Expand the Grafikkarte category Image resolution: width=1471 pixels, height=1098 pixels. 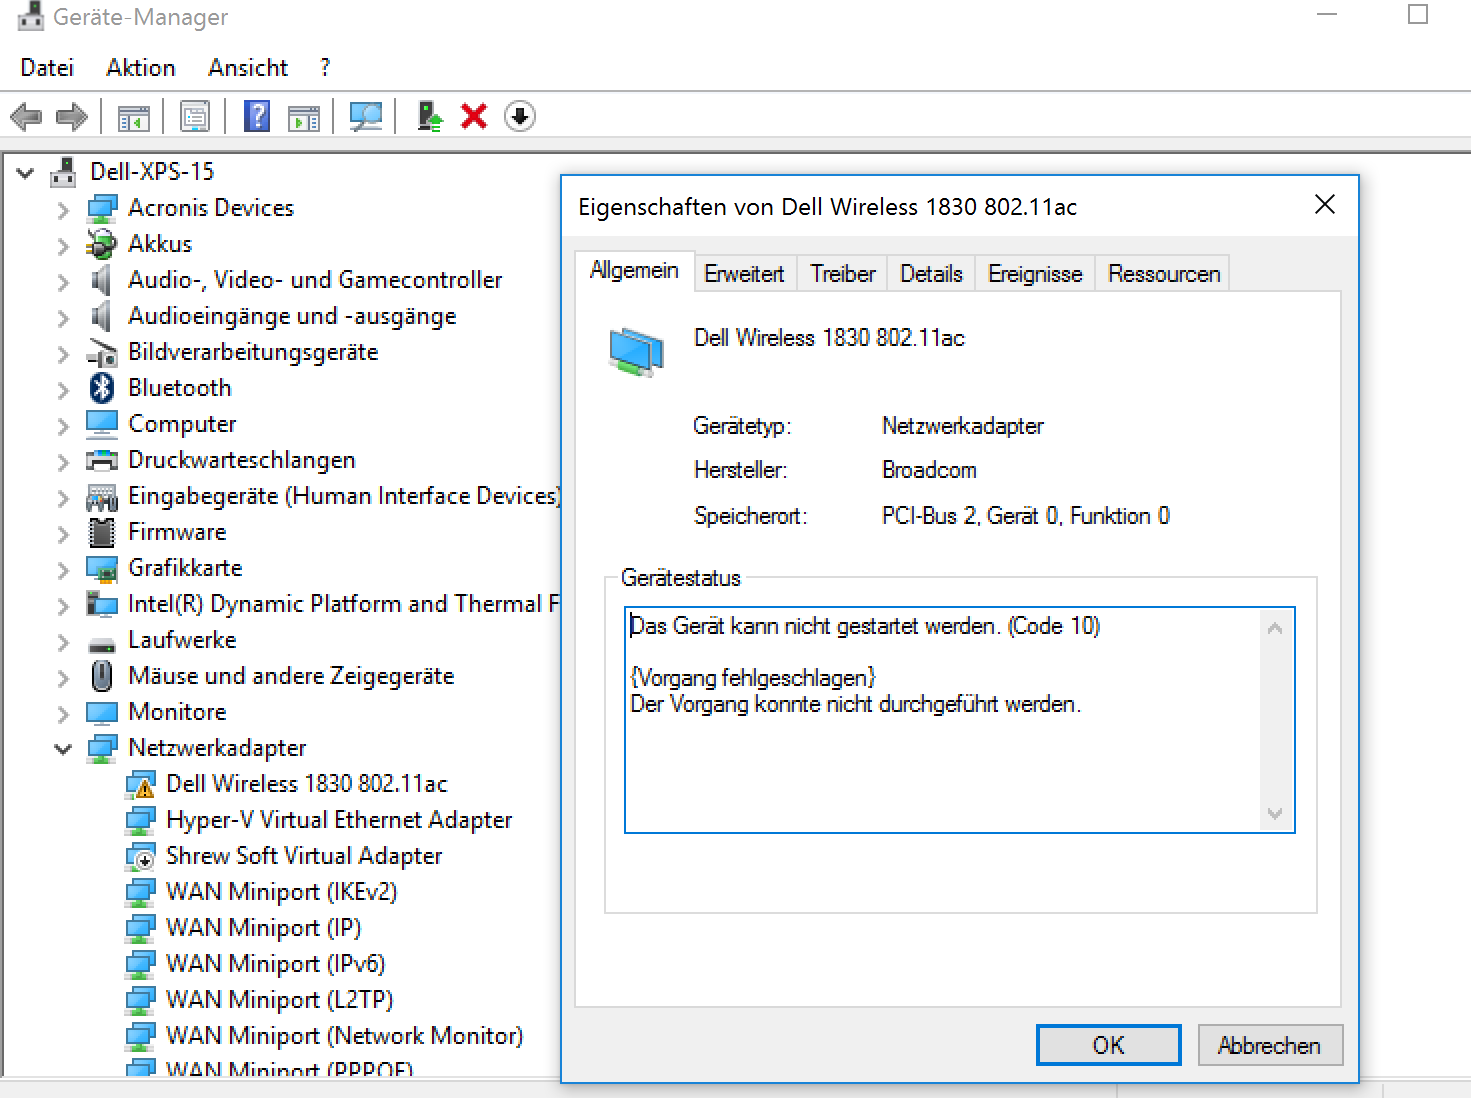[x=63, y=569]
